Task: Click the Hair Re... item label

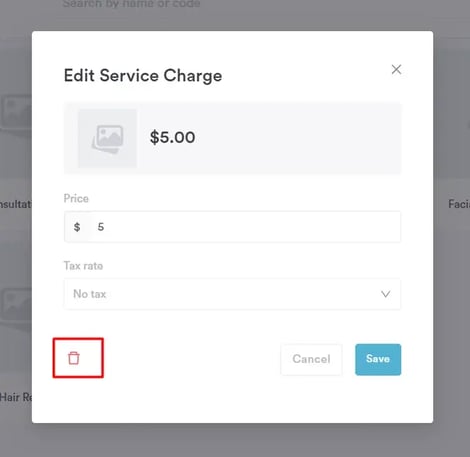Action: click(x=16, y=397)
